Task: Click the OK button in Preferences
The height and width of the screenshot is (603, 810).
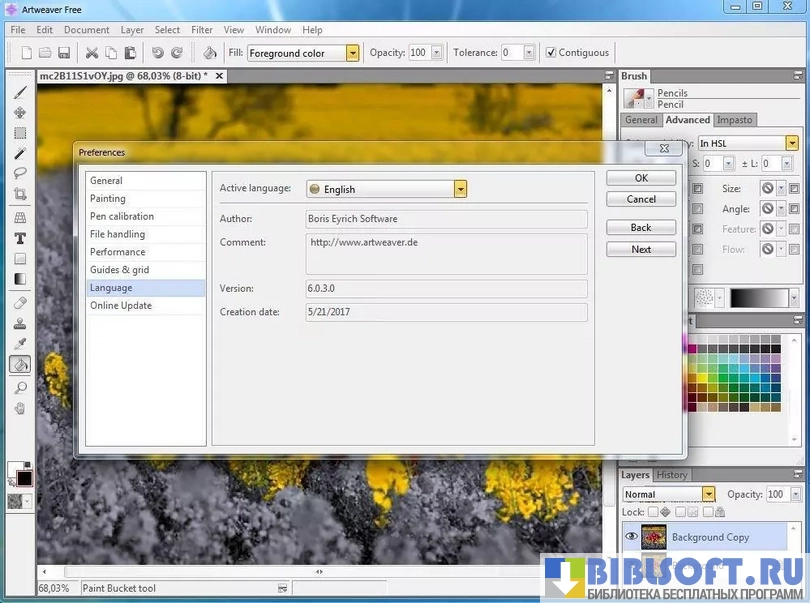Action: pyautogui.click(x=641, y=178)
